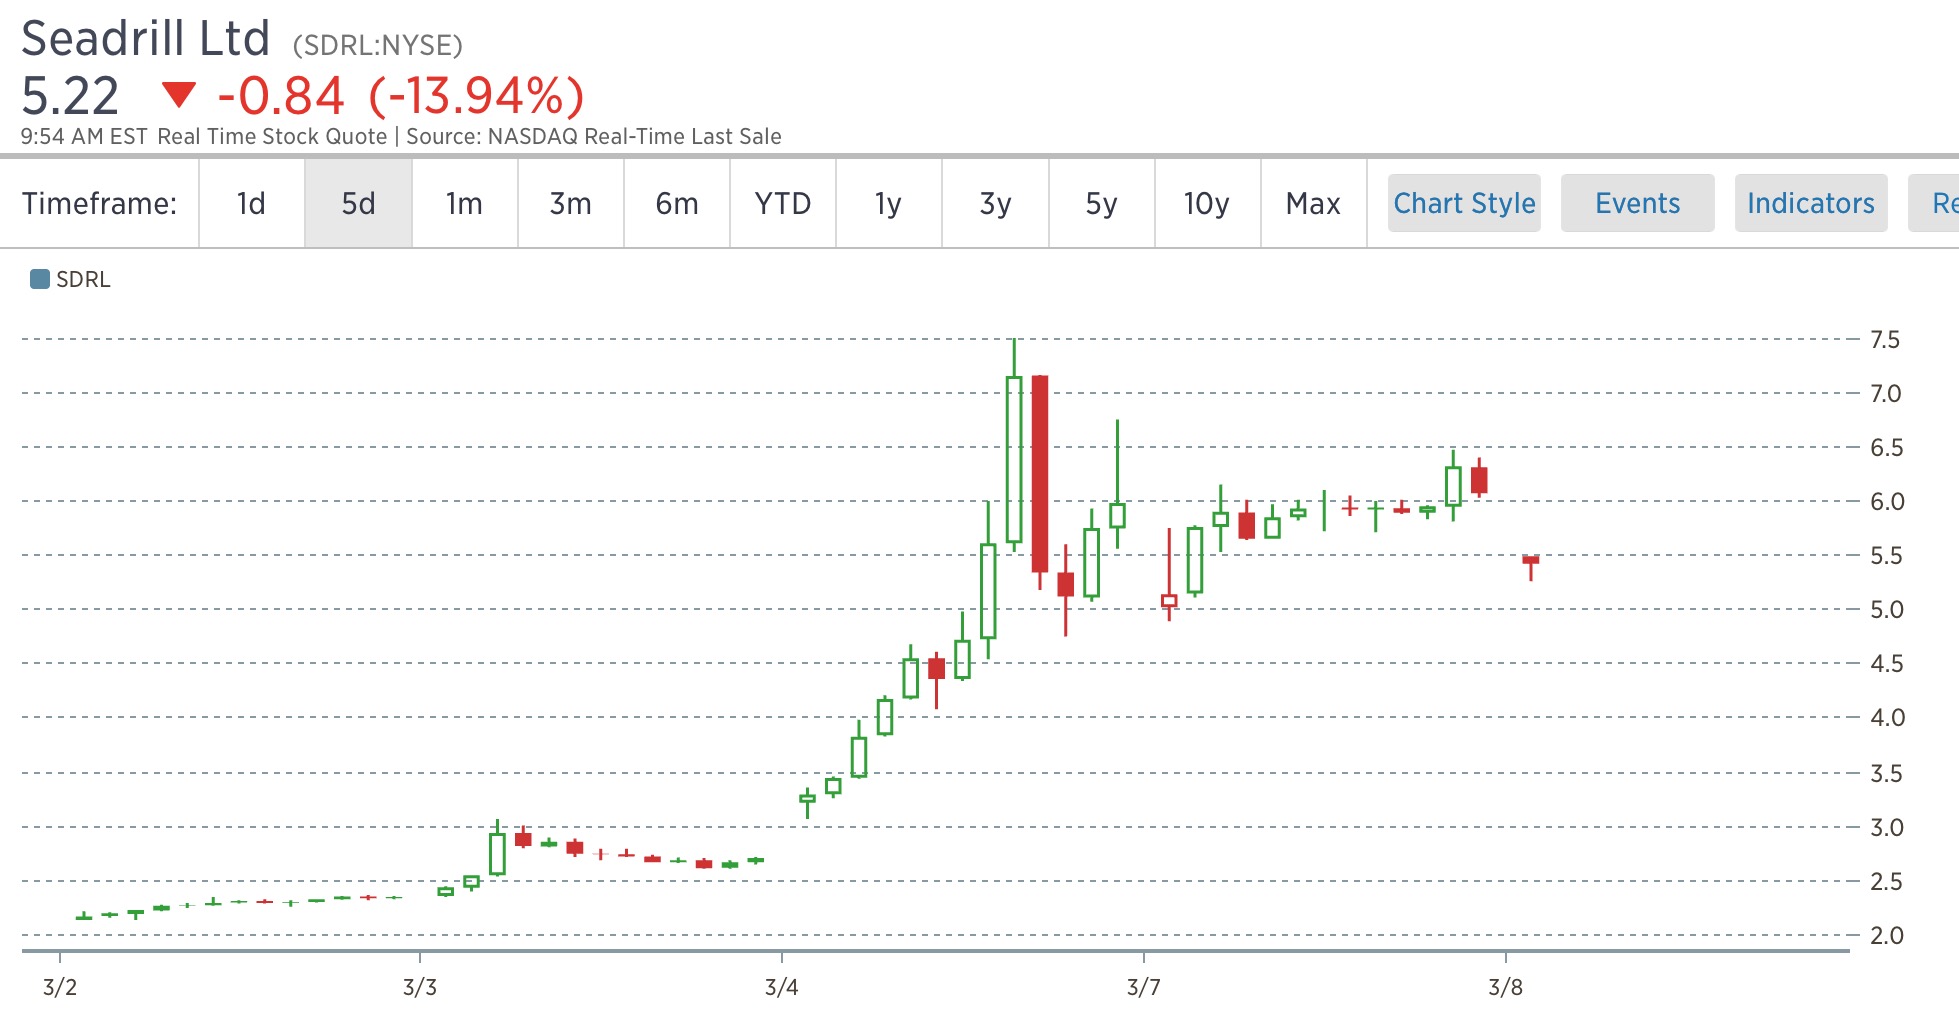Select the 5y timeframe
This screenshot has height=1033, width=1959.
click(1102, 203)
